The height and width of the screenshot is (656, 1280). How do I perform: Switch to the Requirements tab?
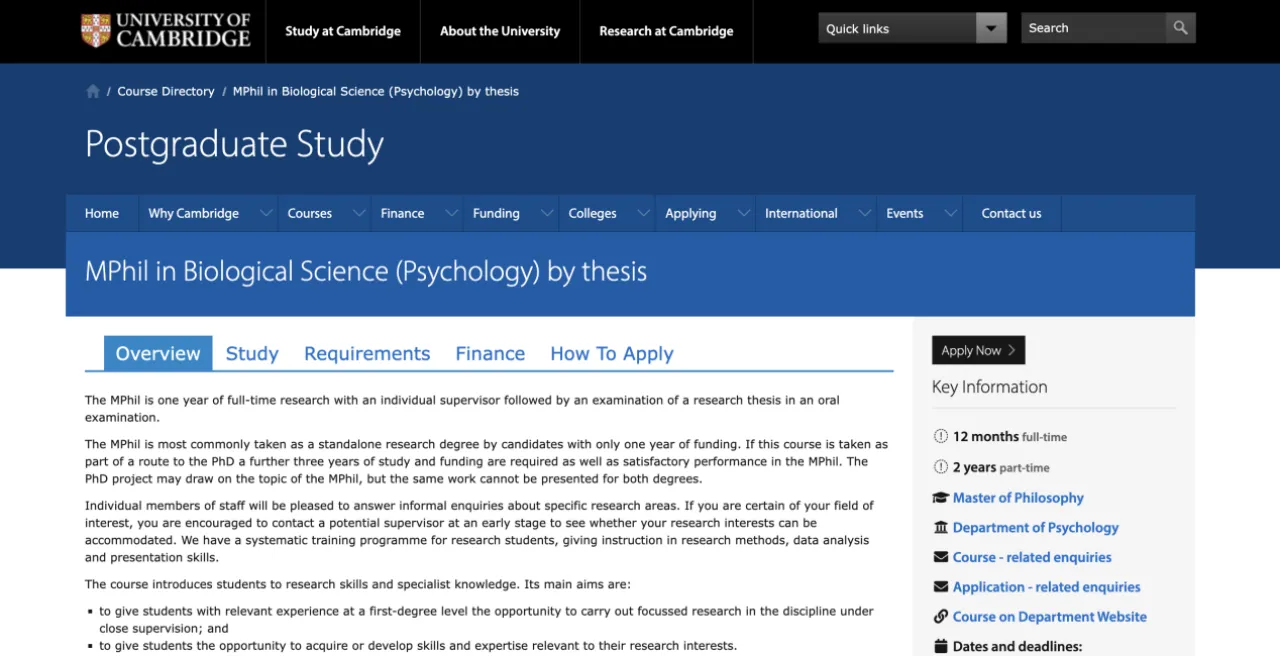tap(367, 354)
